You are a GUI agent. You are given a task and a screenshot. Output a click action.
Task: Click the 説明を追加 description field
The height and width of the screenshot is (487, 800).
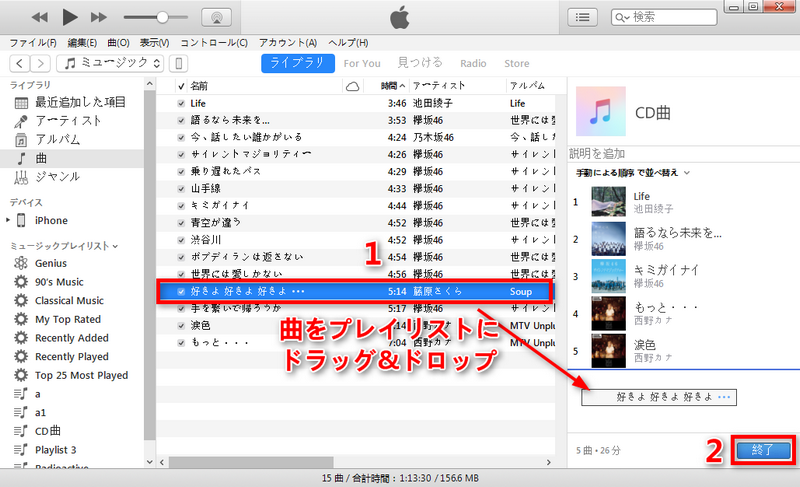point(684,154)
